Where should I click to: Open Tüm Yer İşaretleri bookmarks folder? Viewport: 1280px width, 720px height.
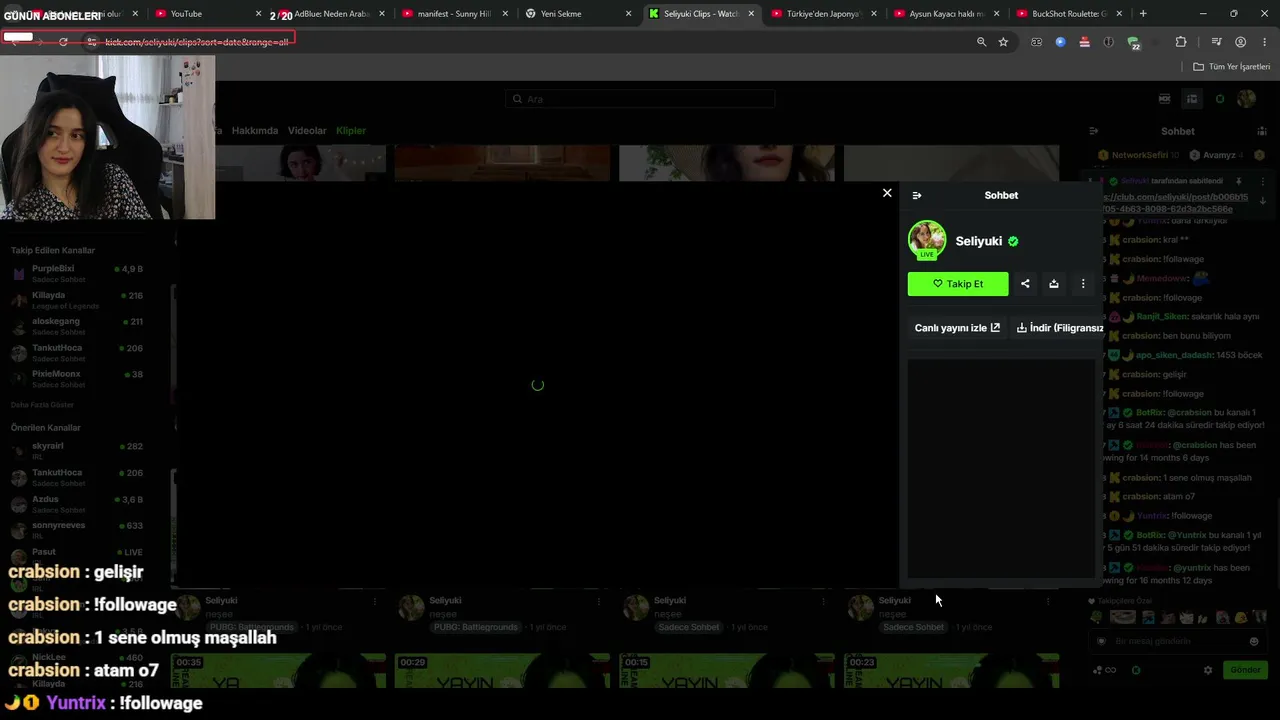point(1232,67)
